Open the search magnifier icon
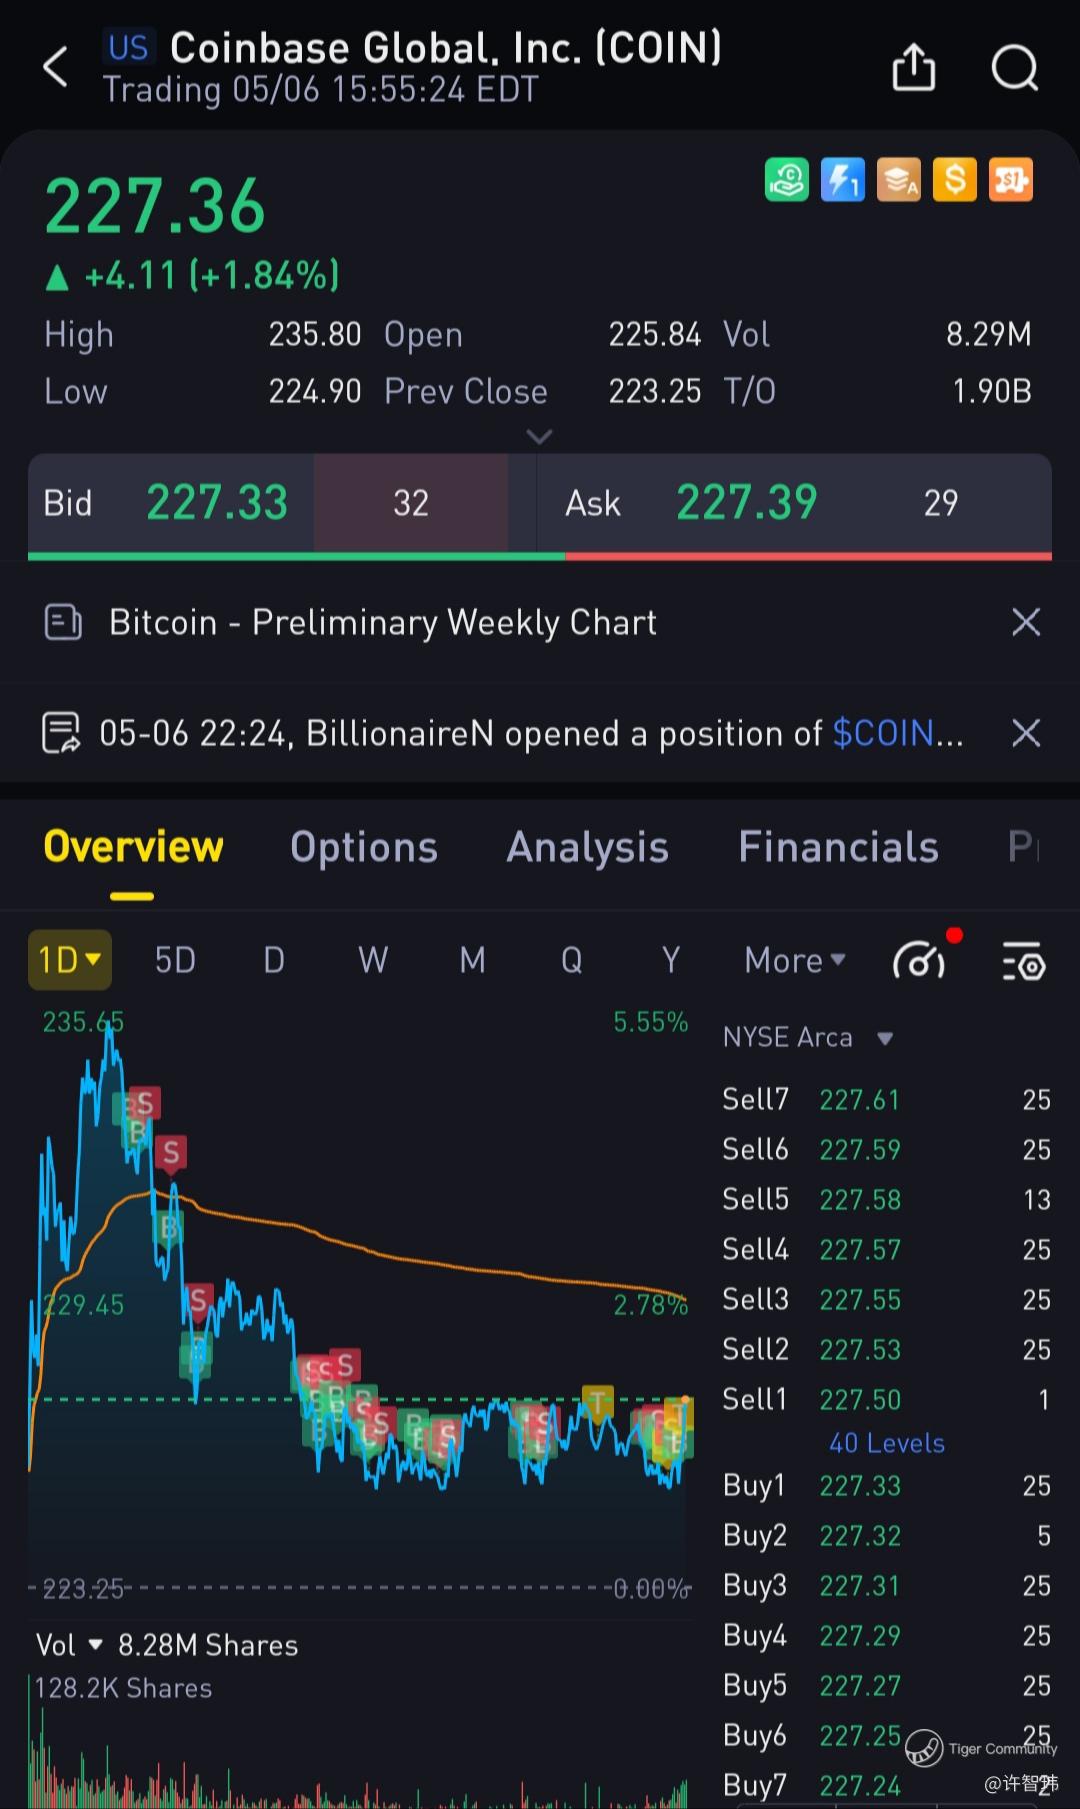Image resolution: width=1080 pixels, height=1809 pixels. point(1014,68)
